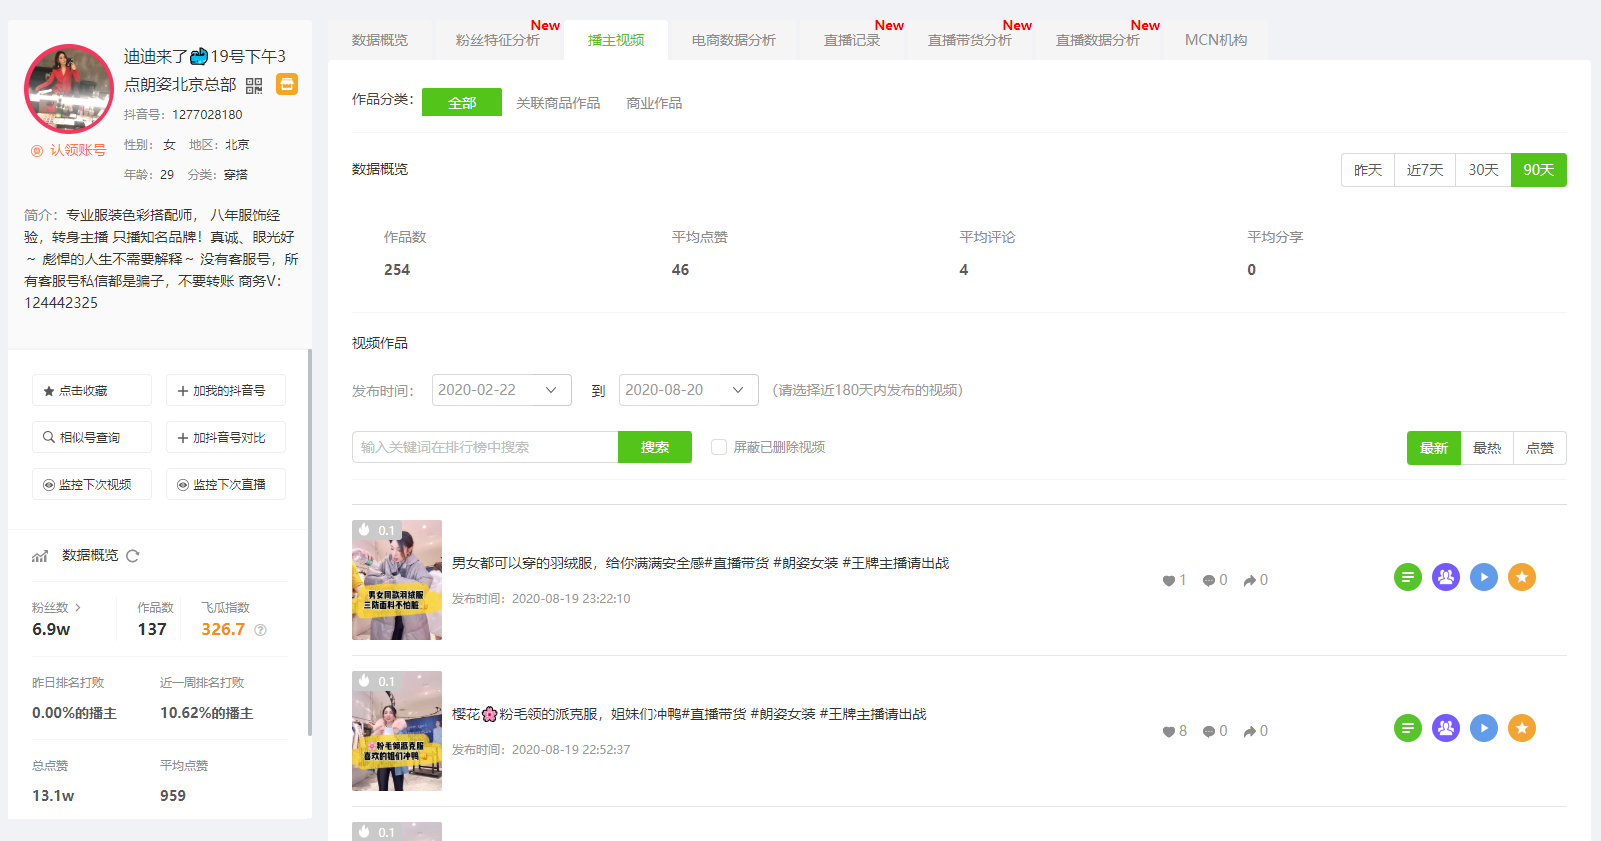Image resolution: width=1601 pixels, height=841 pixels.
Task: Open purple audience icon for 派克服 video
Action: tap(1446, 728)
